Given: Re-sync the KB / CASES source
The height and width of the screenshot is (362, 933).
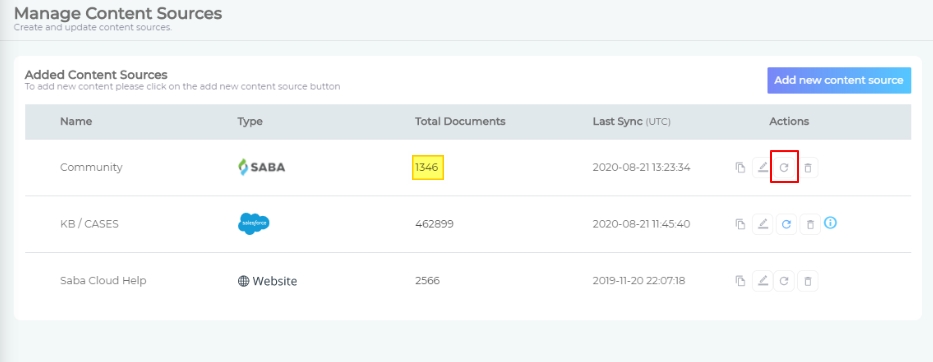Looking at the screenshot, I should pyautogui.click(x=786, y=224).
